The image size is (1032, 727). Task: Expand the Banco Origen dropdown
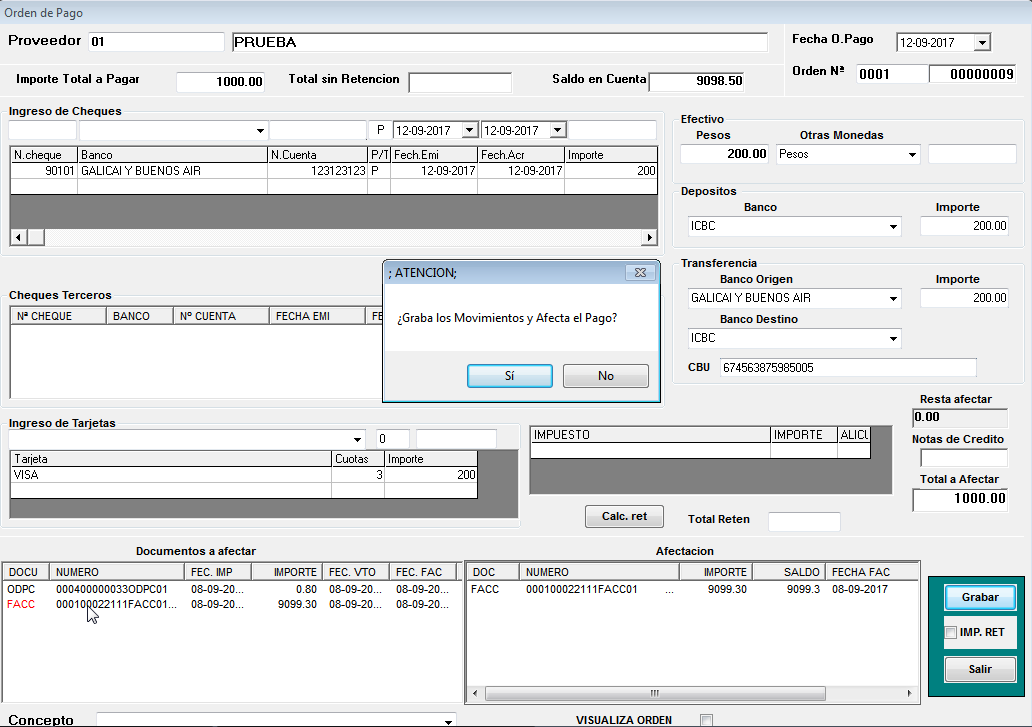893,298
